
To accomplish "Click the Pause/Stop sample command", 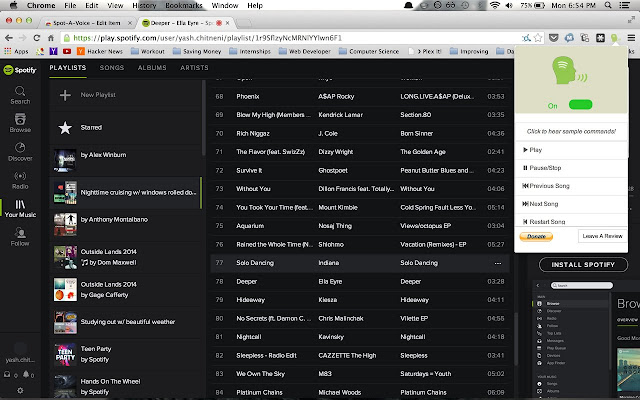I will 571,168.
